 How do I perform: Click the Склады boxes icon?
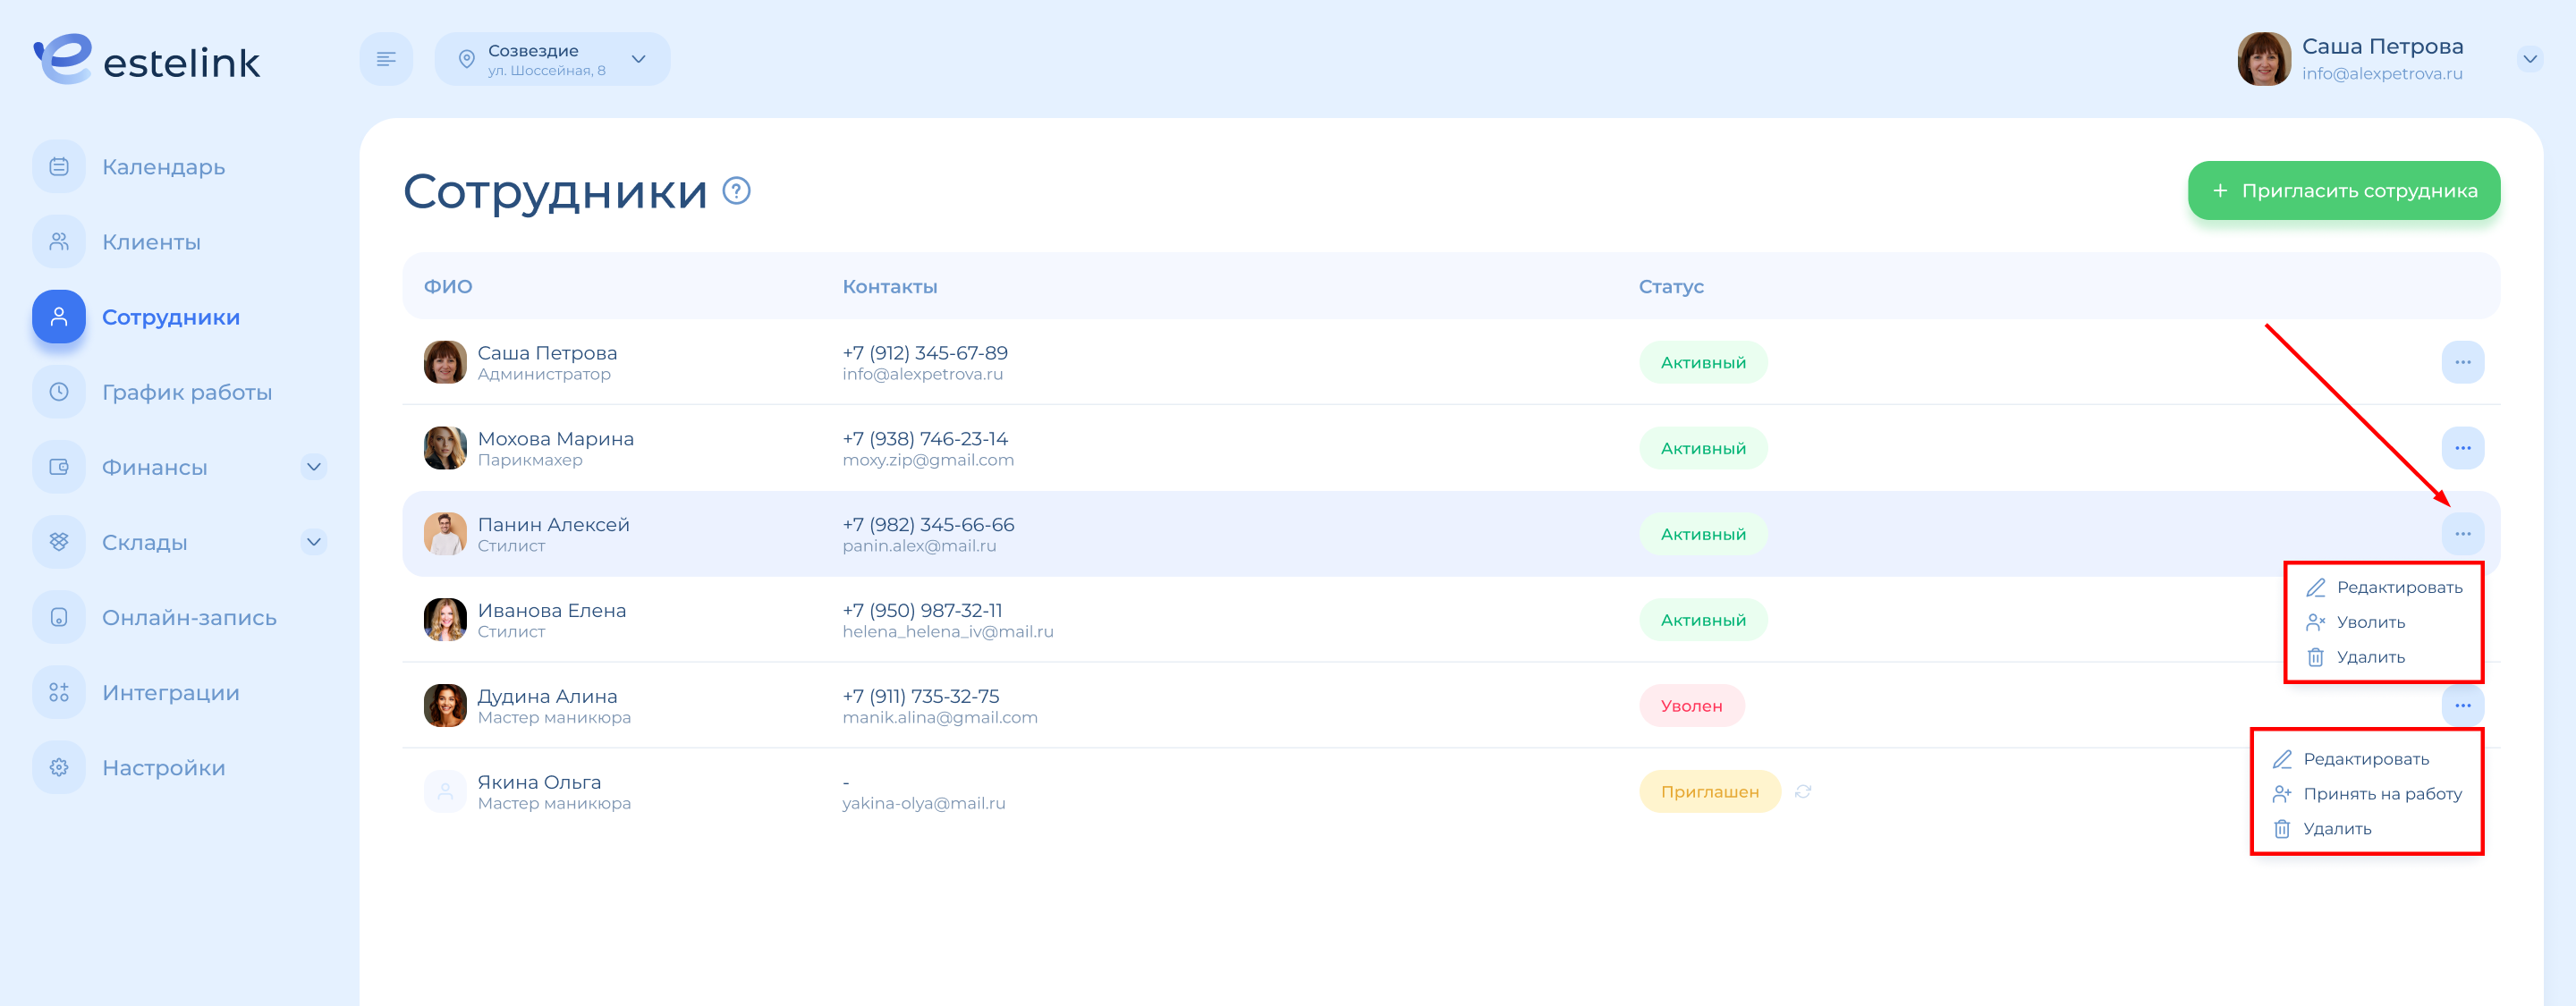point(59,541)
